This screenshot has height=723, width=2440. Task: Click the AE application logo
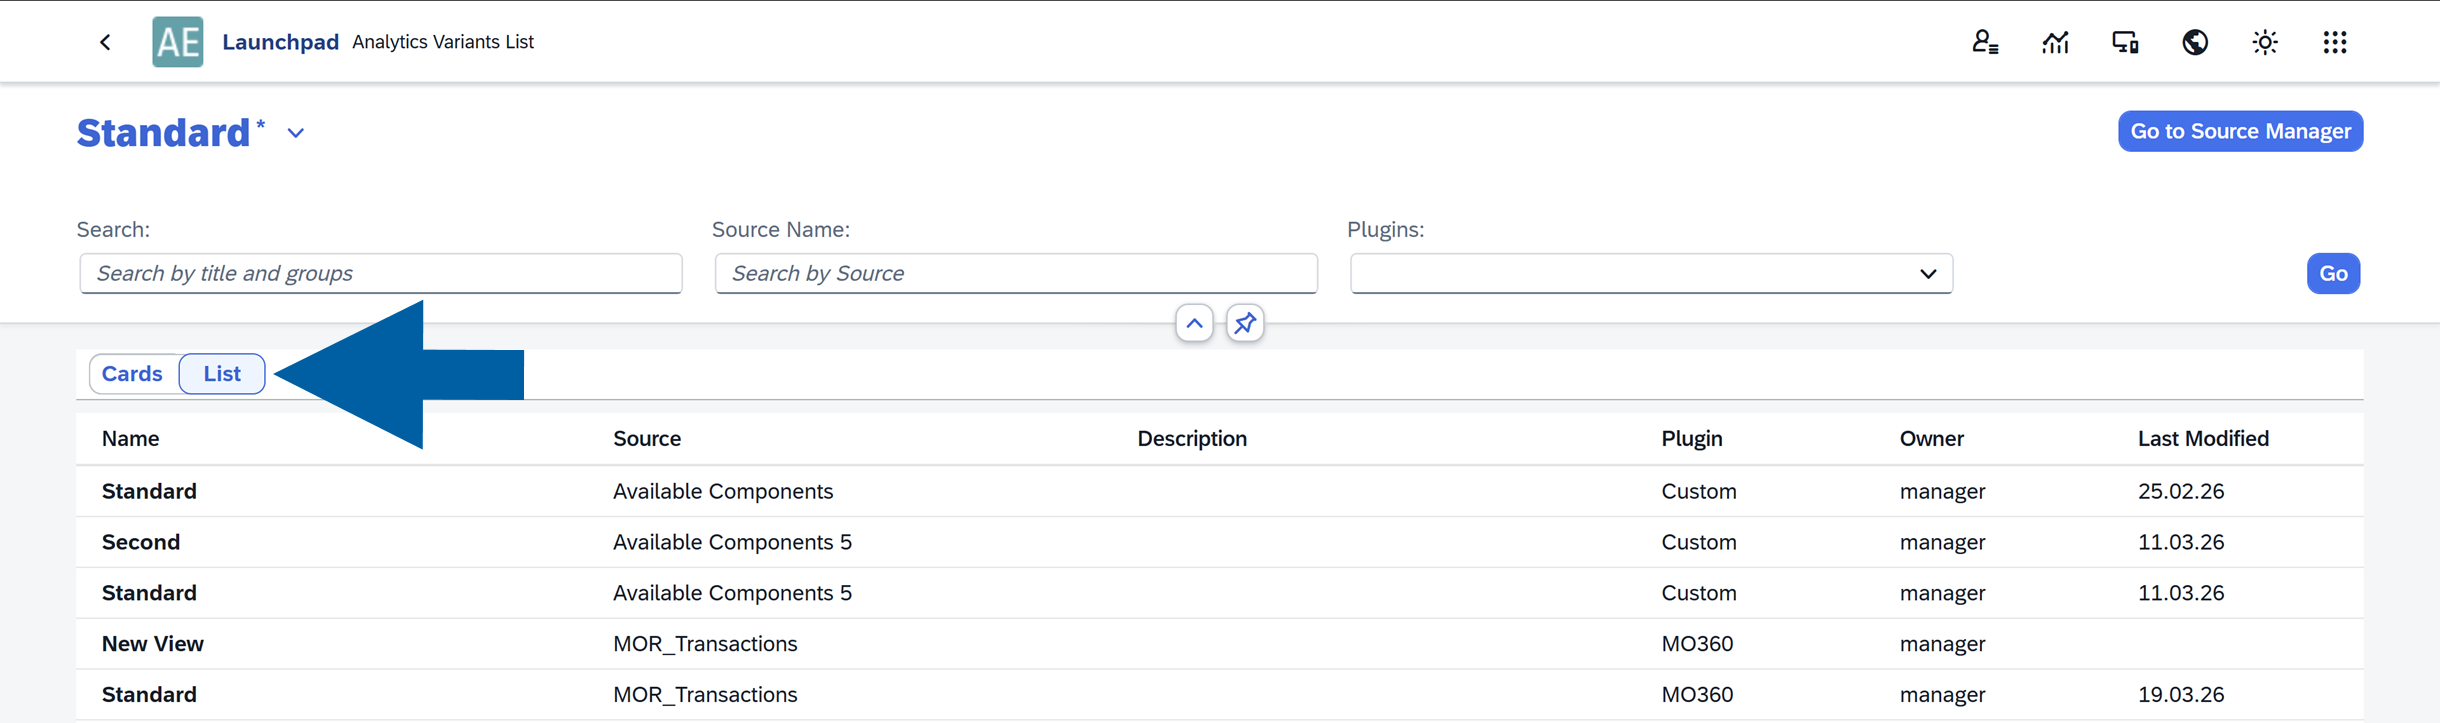click(178, 42)
